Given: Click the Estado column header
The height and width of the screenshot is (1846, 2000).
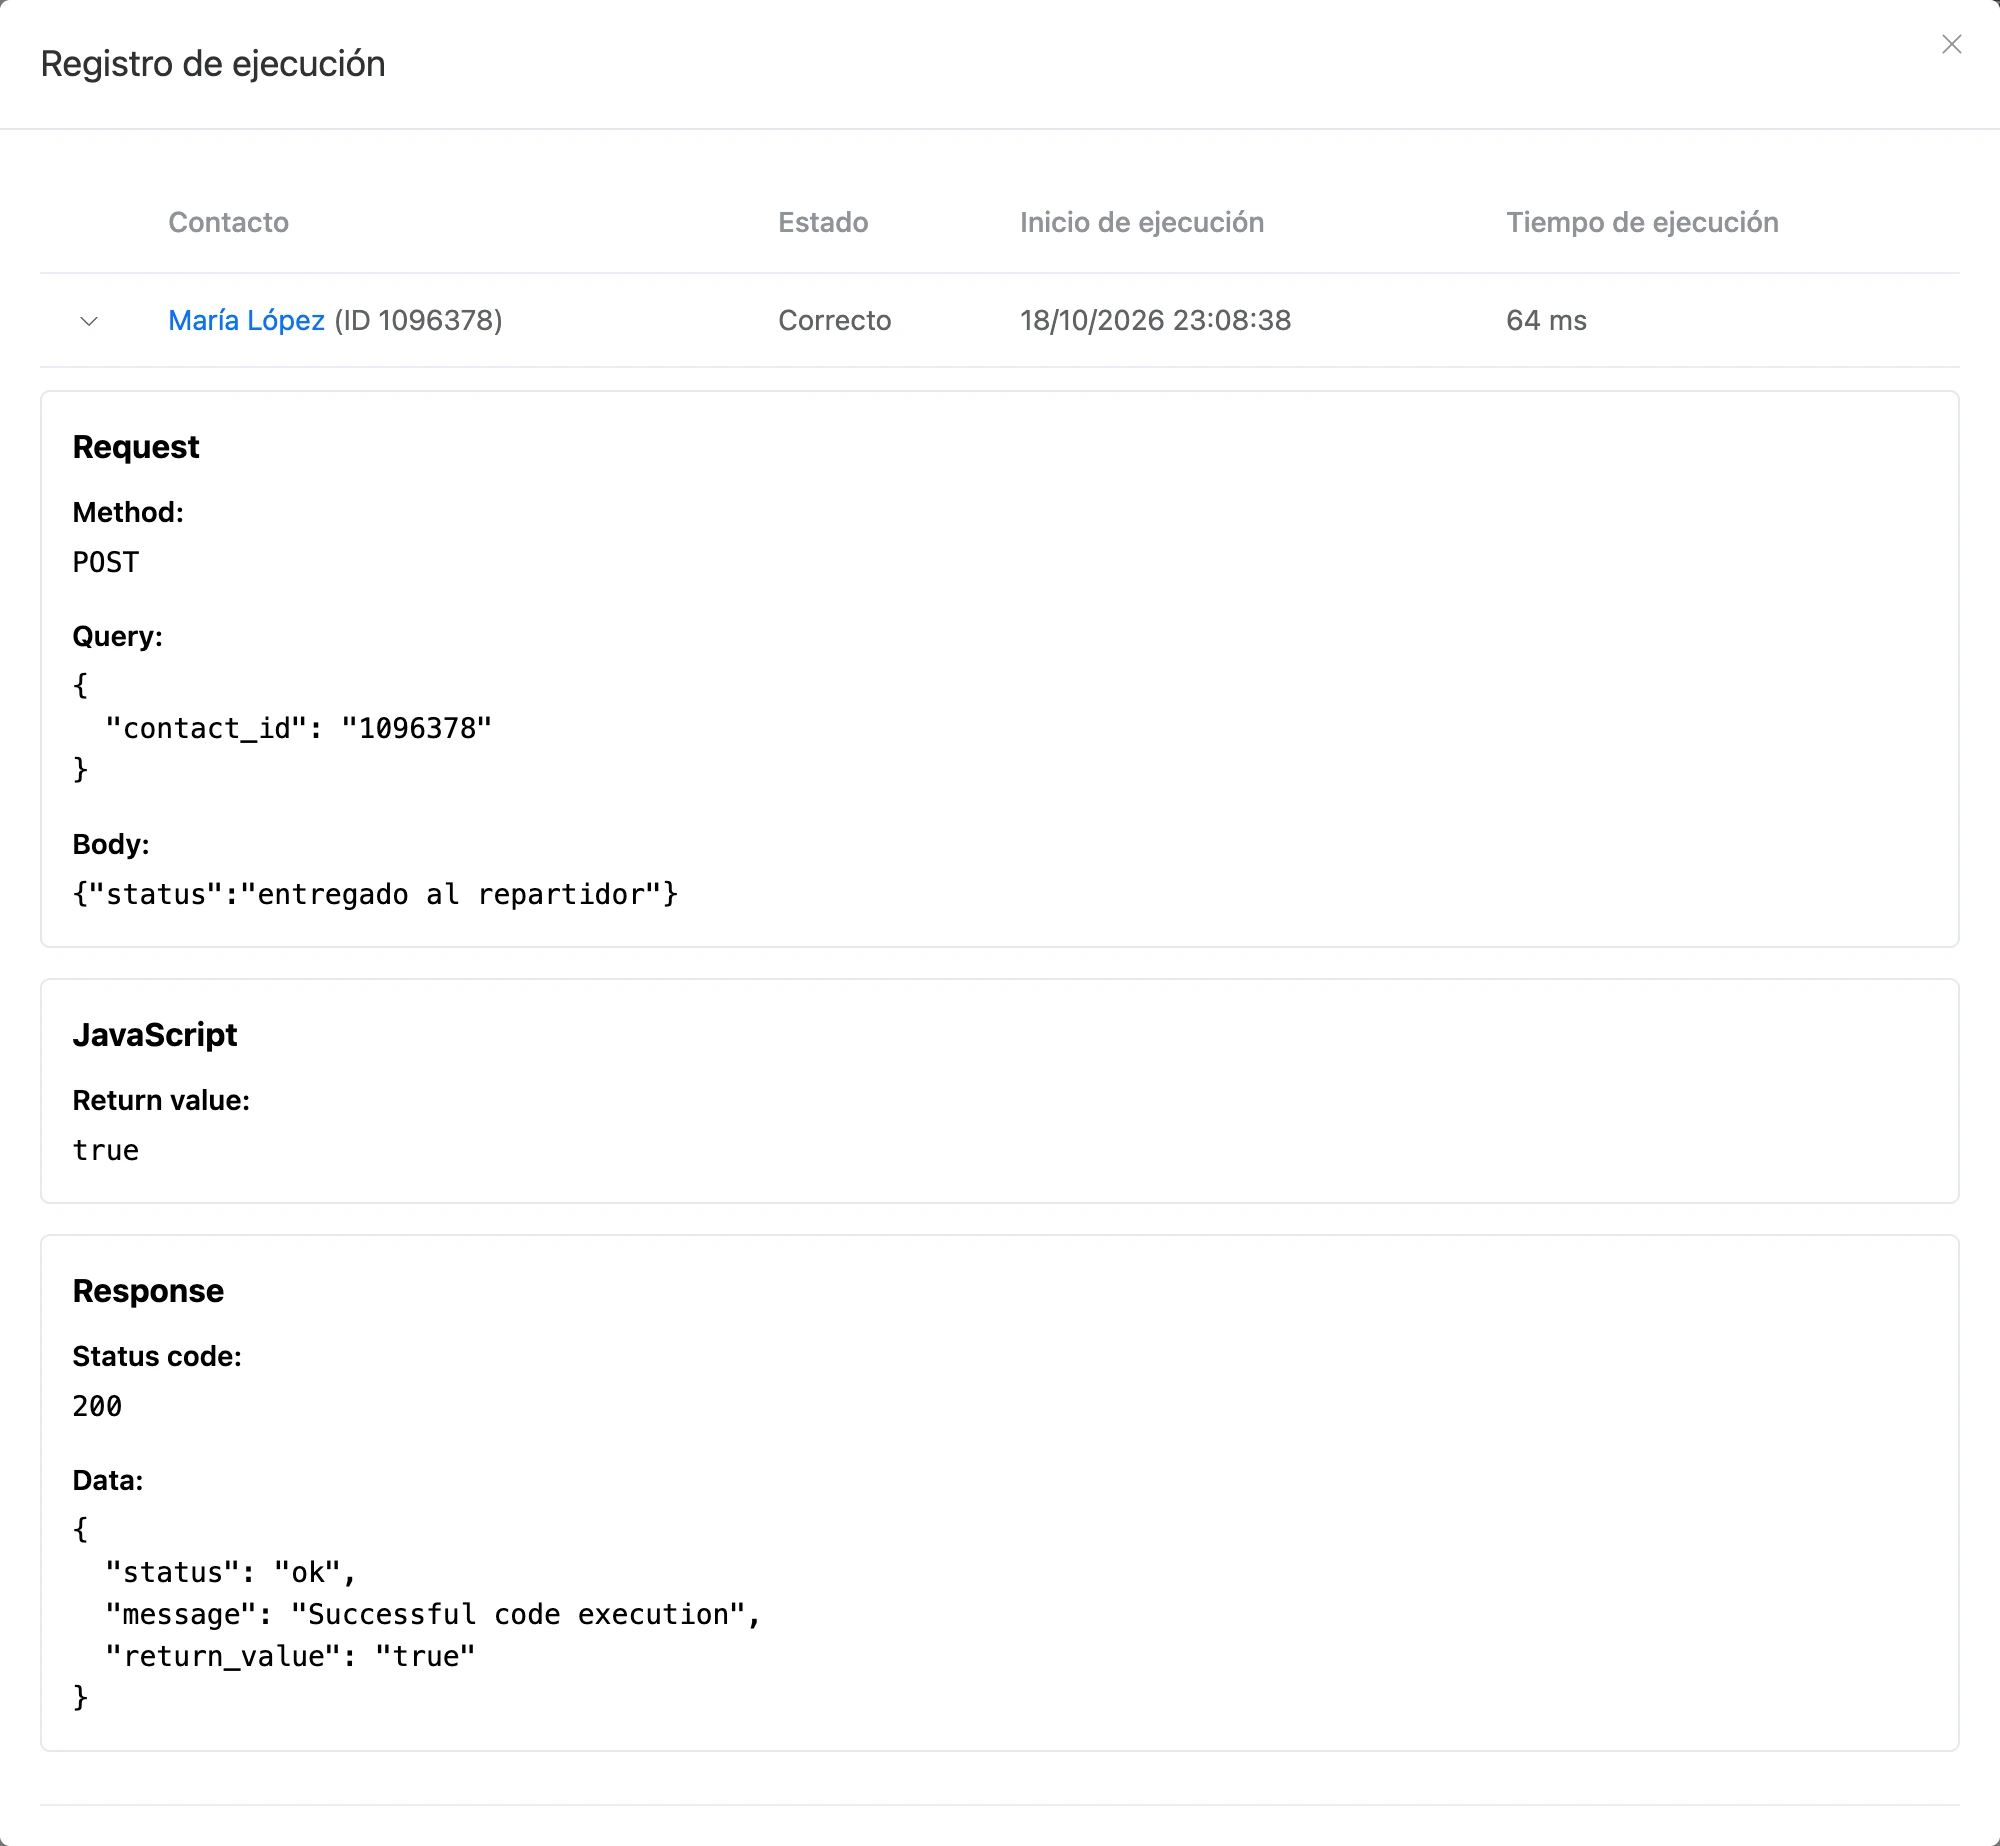Looking at the screenshot, I should [x=823, y=222].
